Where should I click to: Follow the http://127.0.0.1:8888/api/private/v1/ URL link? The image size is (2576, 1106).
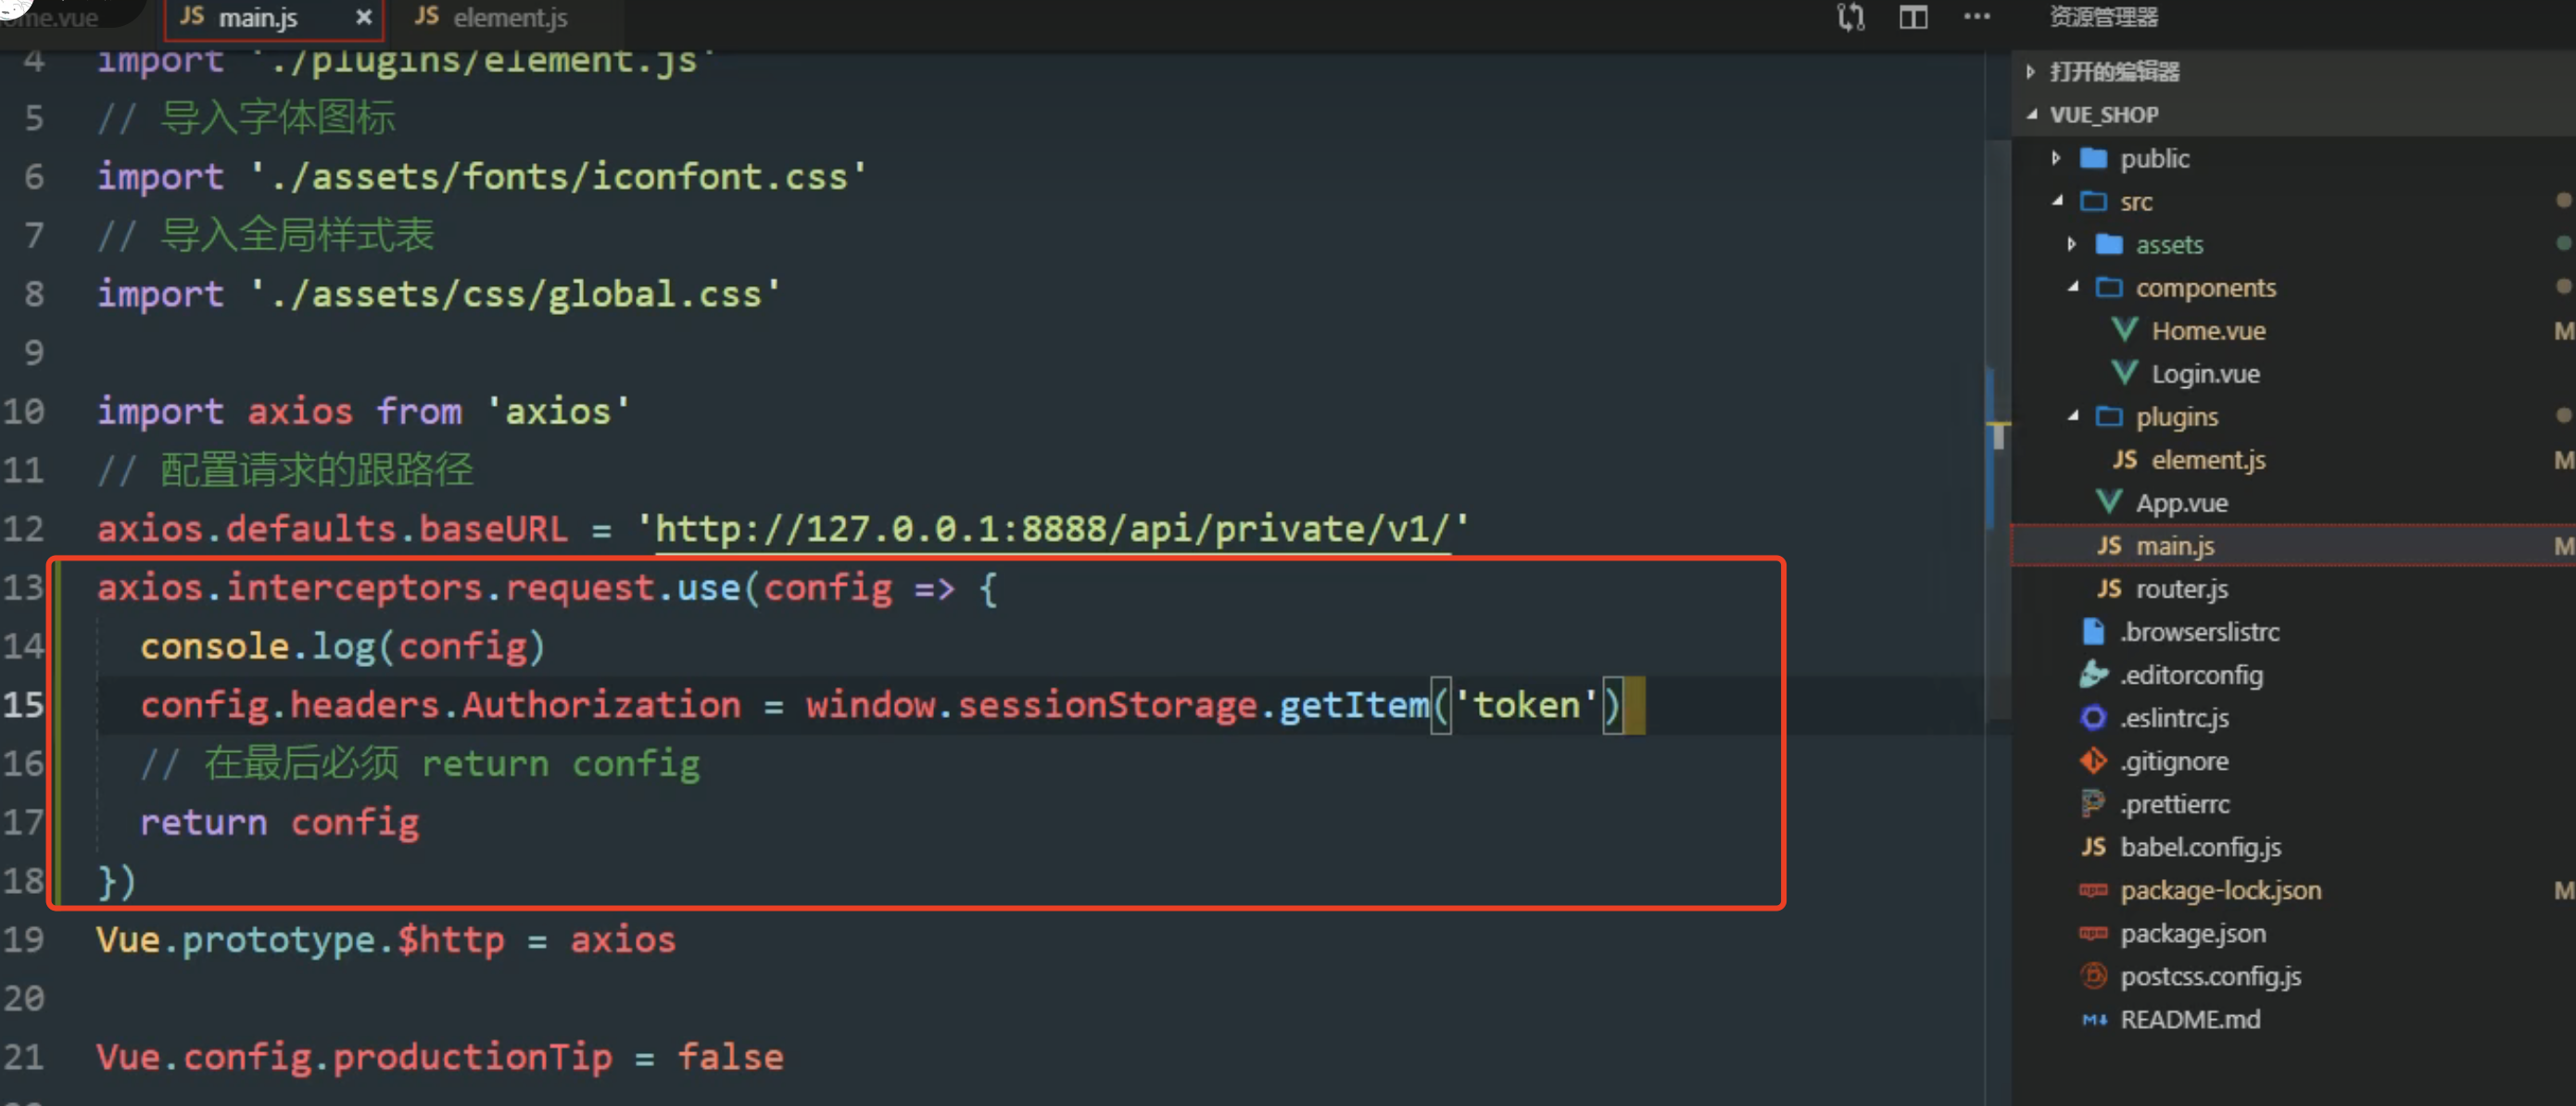point(1052,528)
